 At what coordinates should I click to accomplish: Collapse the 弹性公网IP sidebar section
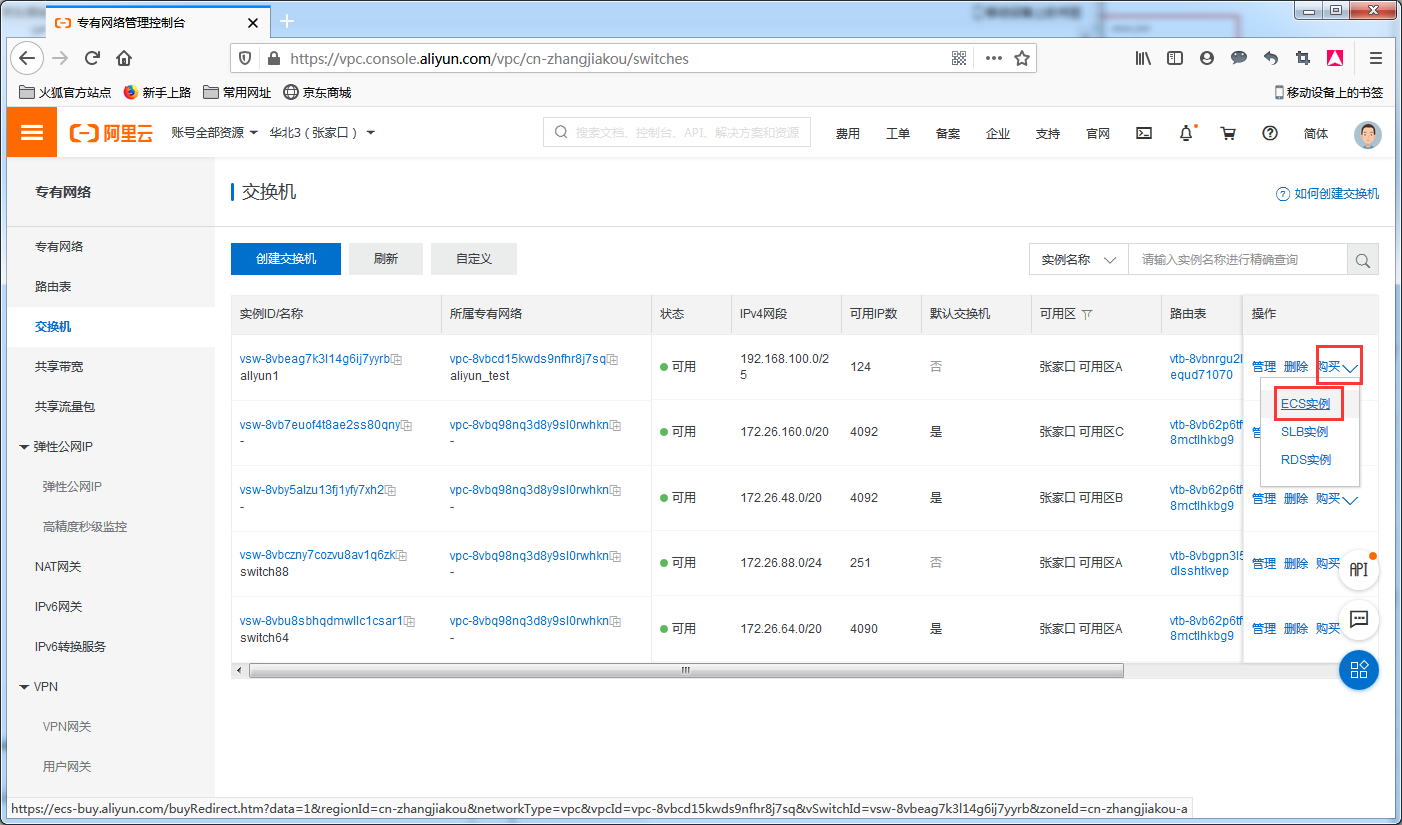tap(24, 447)
